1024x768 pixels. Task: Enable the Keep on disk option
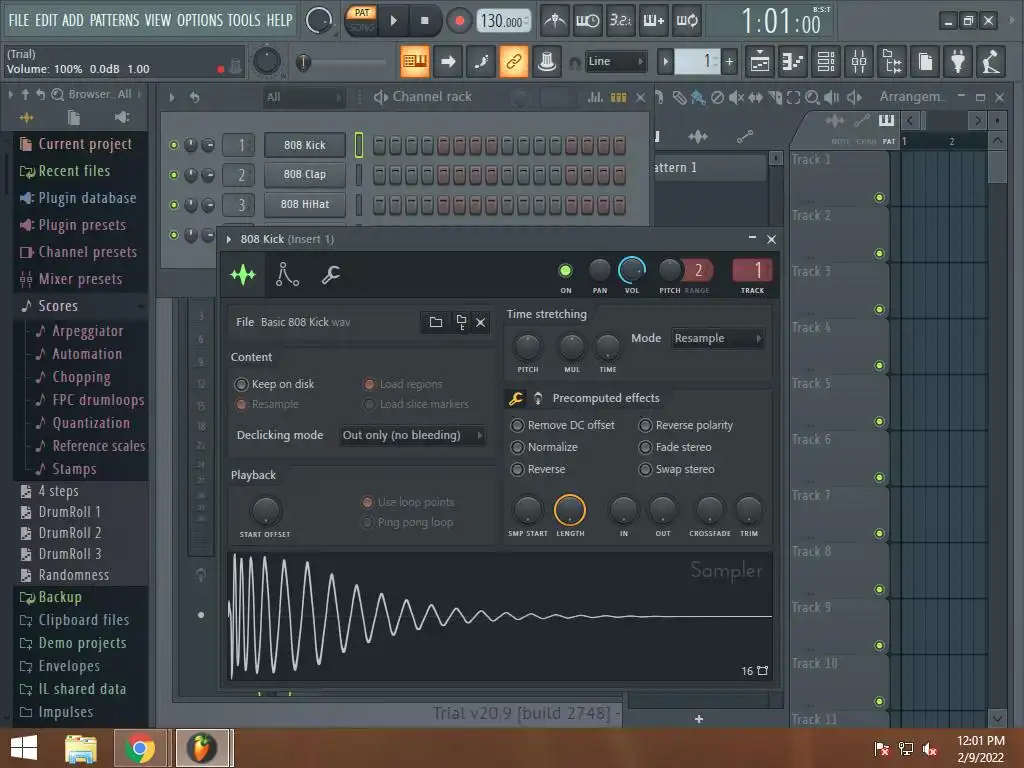274,384
